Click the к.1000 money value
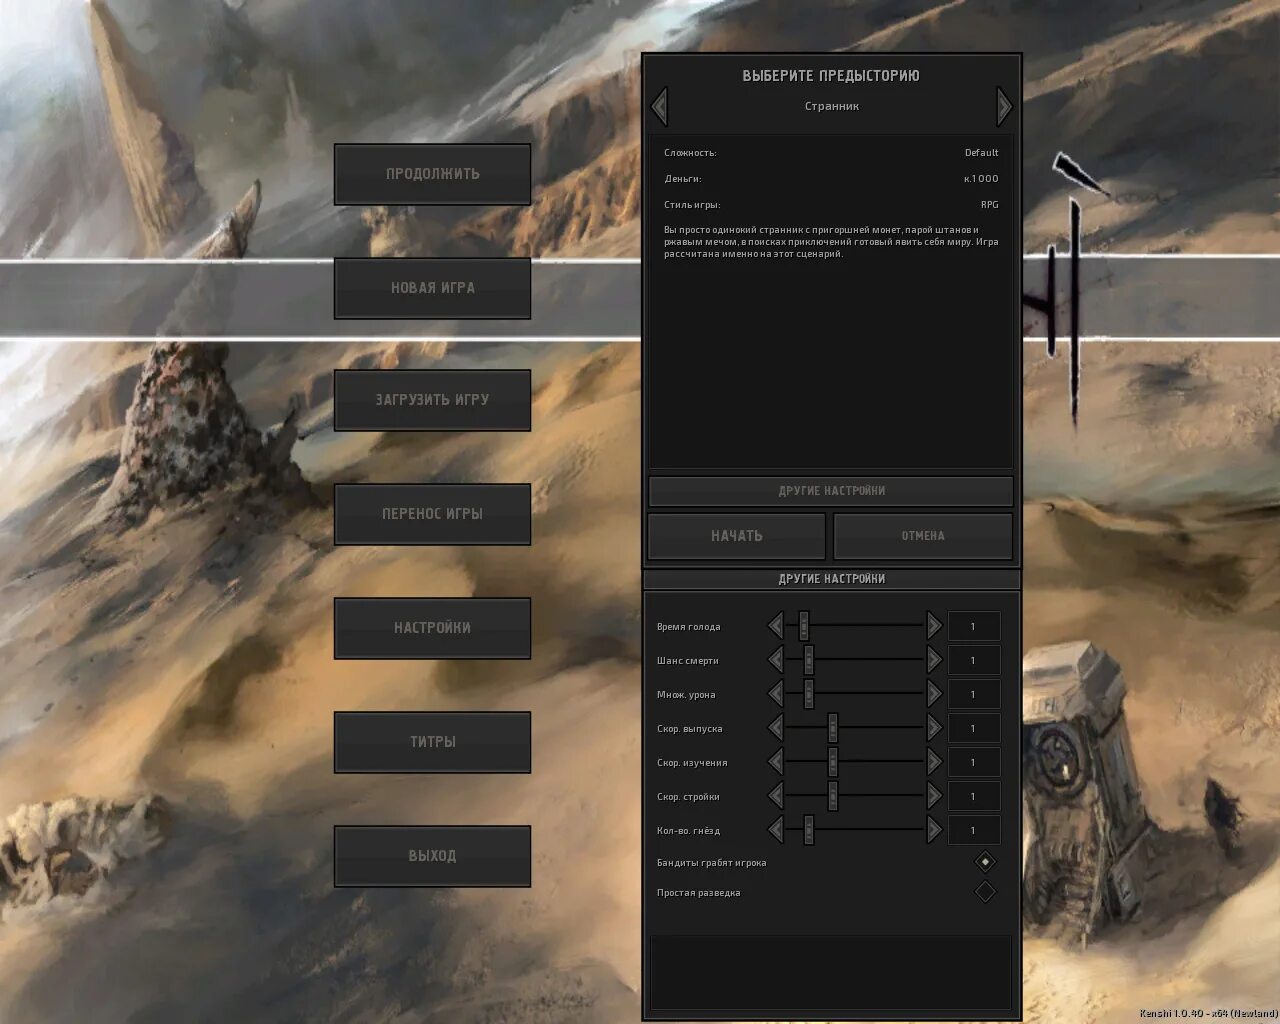 click(981, 179)
